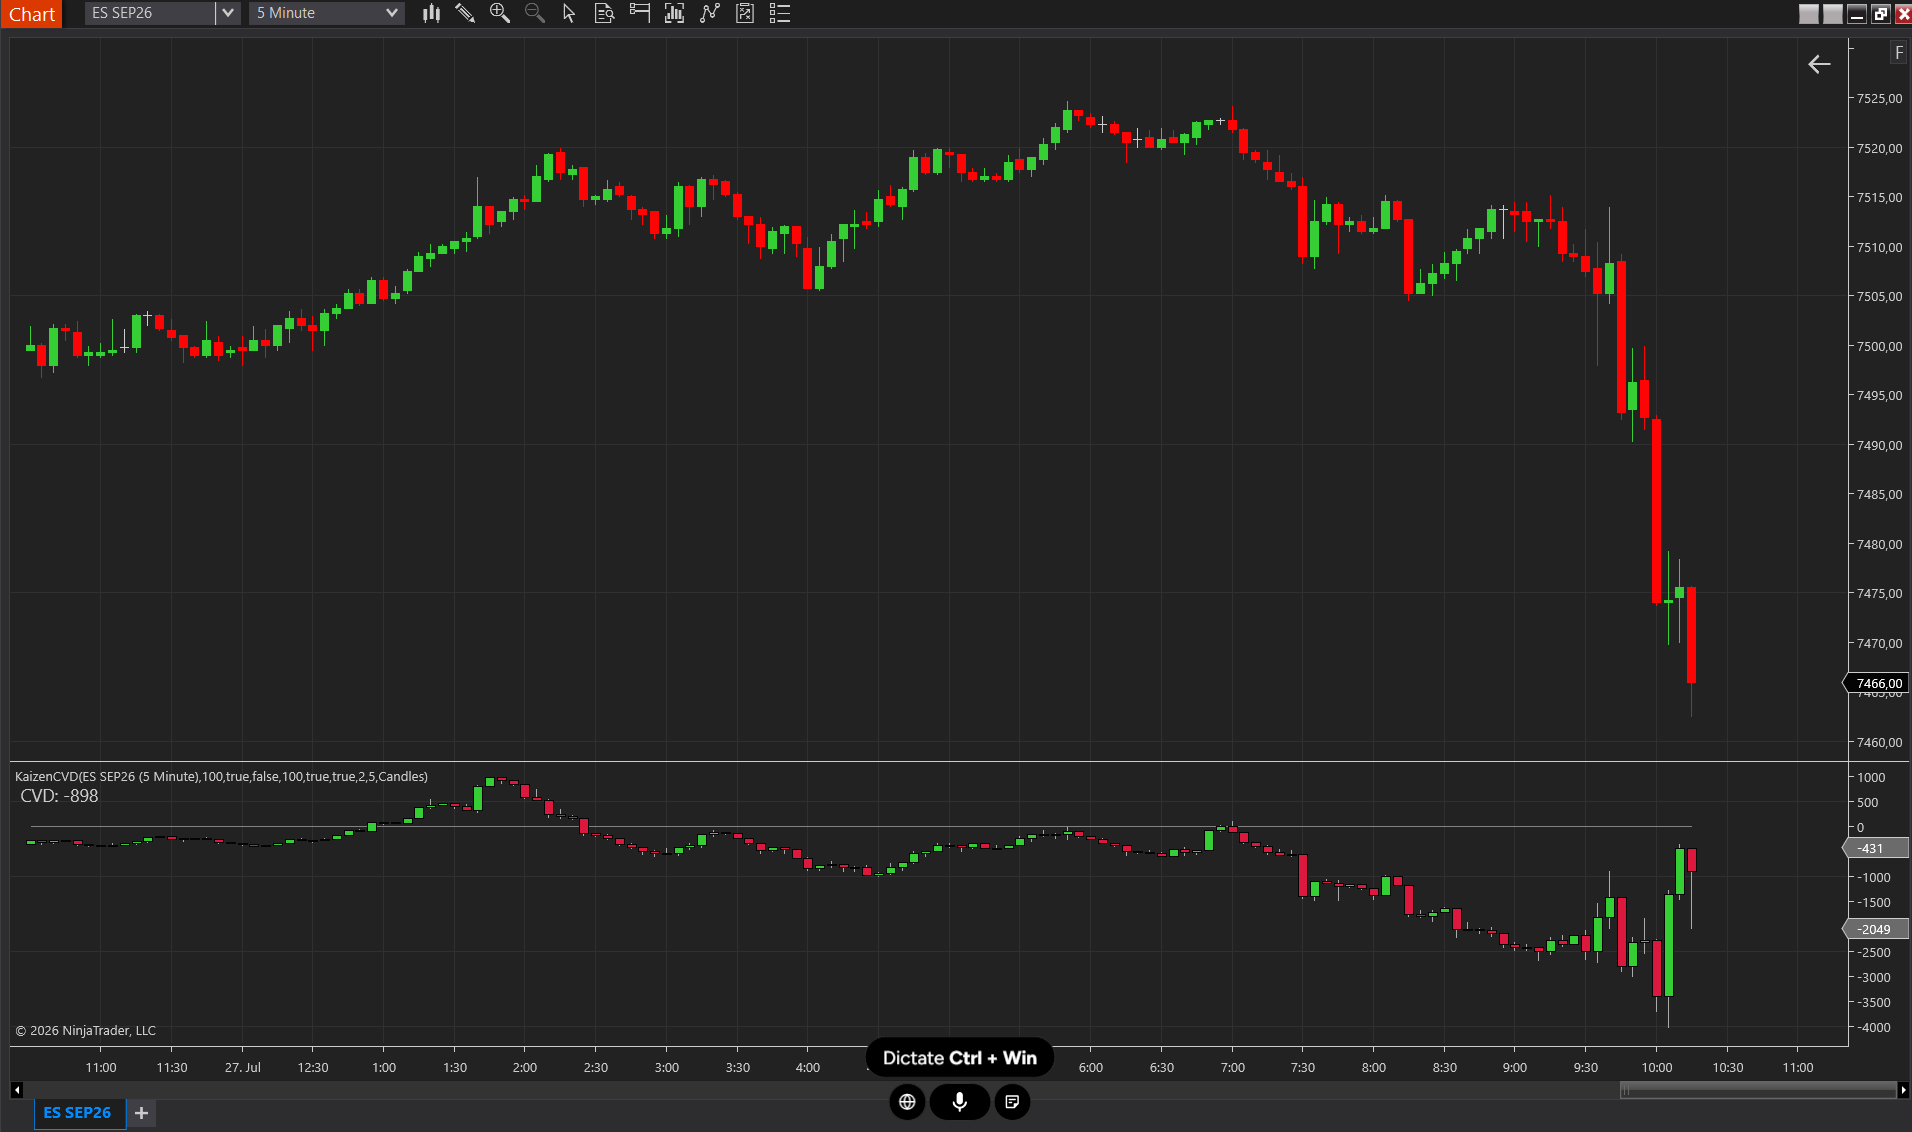Click the zoom in magnifier icon
The image size is (1912, 1132).
500,13
